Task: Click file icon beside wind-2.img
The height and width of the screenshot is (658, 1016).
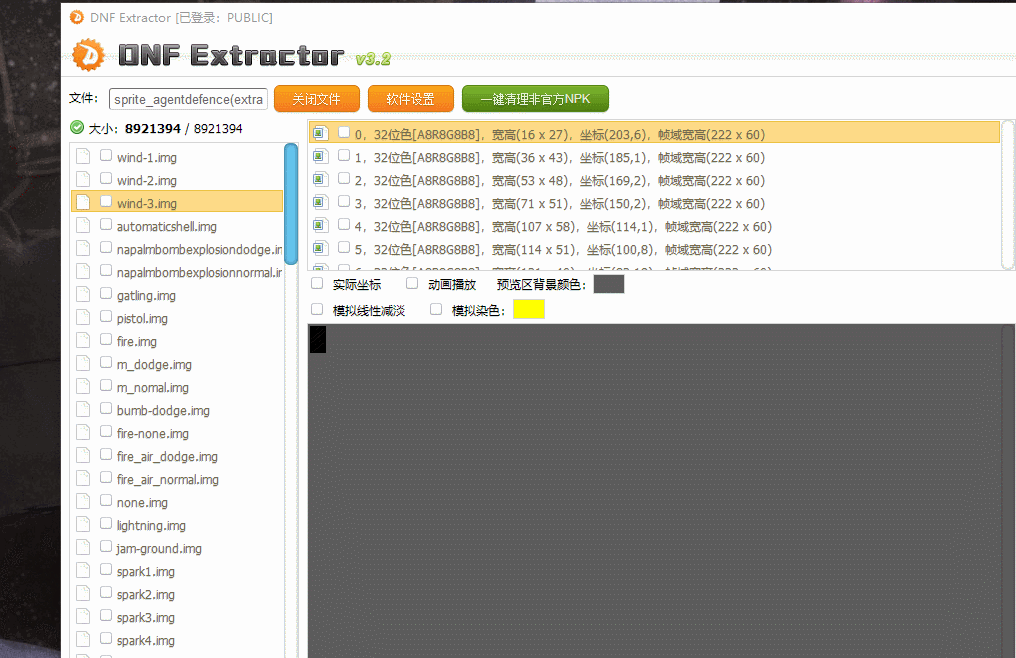Action: click(83, 180)
